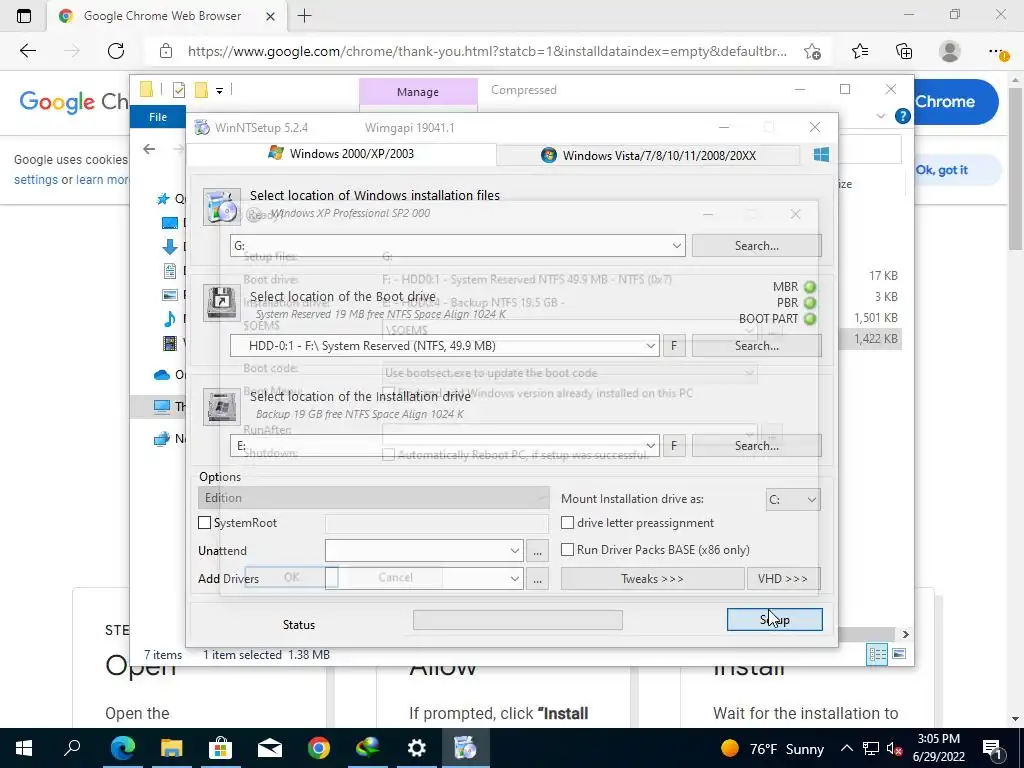Open File Explorer from the taskbar

172,748
